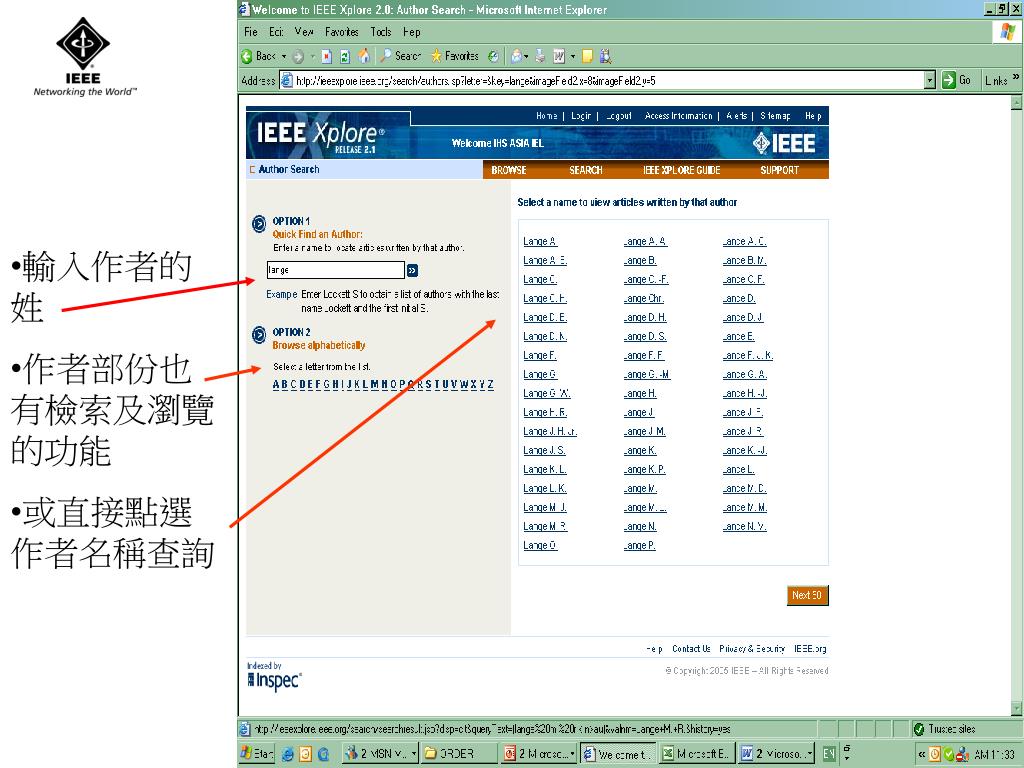Click the Home icon in toolbar
This screenshot has width=1024, height=768.
click(363, 57)
